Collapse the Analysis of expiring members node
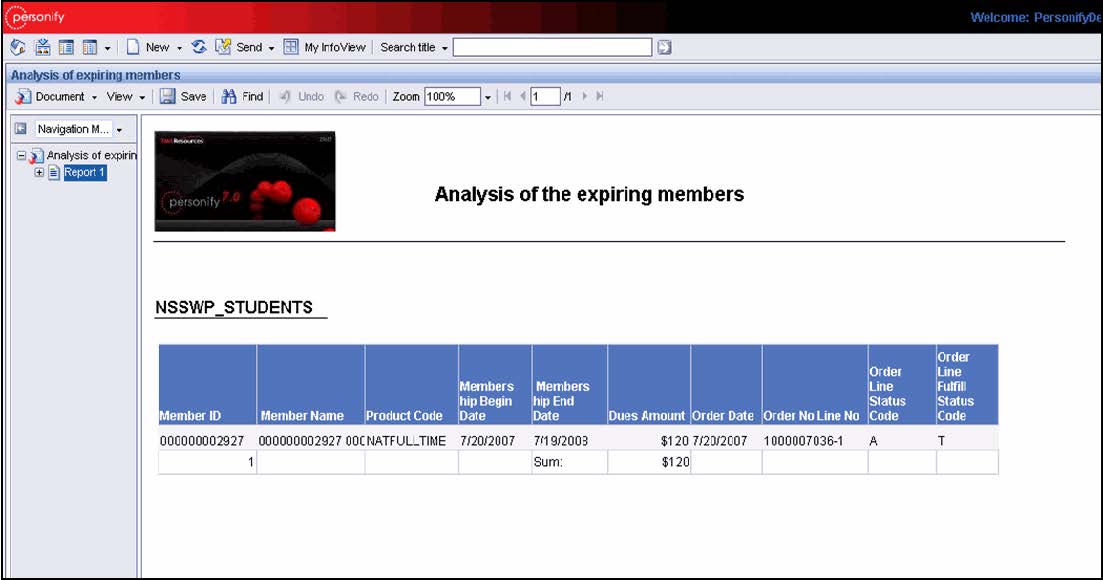1103x580 pixels. tap(22, 156)
